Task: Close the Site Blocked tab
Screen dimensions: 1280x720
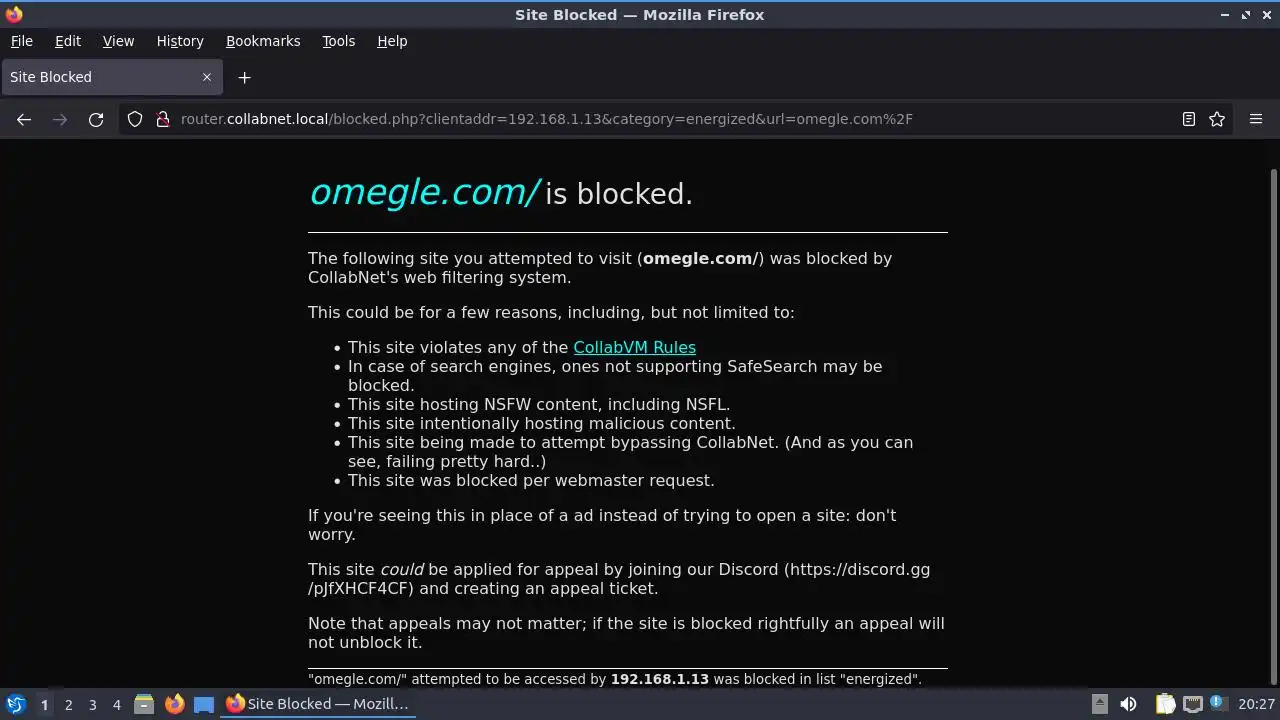Action: point(207,77)
